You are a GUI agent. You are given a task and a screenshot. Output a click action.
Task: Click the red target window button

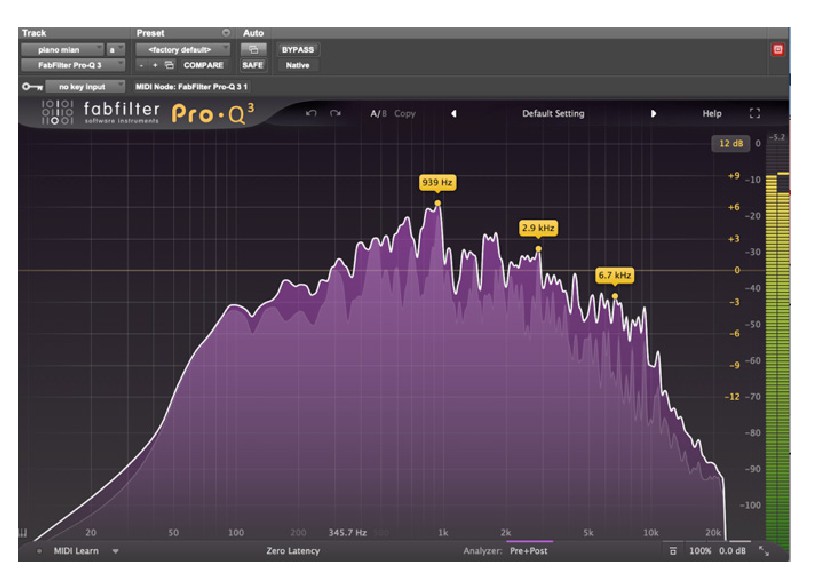click(778, 50)
